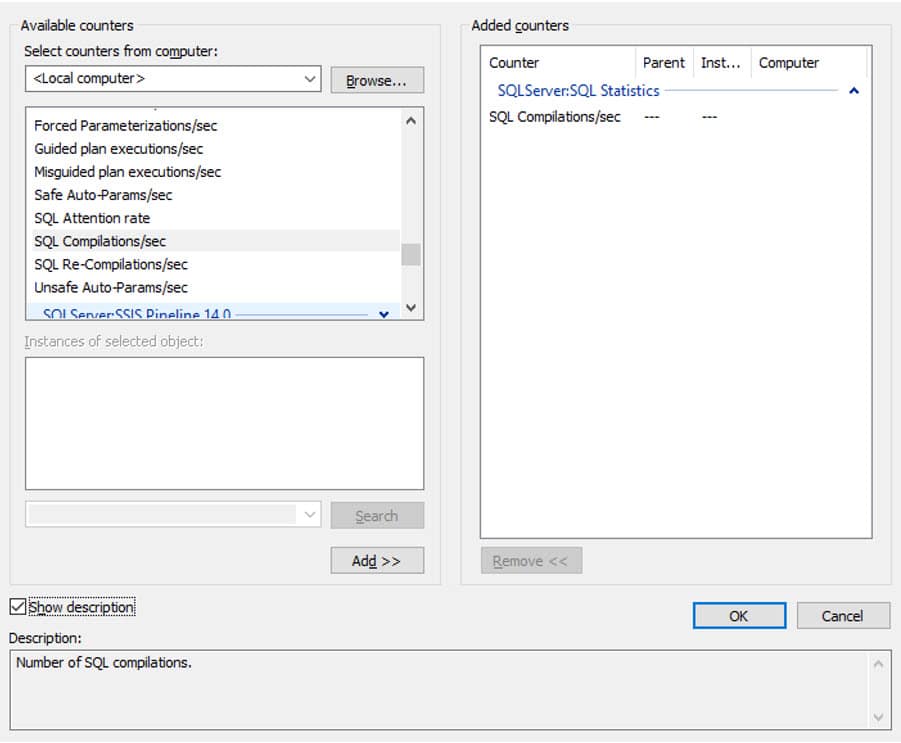This screenshot has height=743, width=901.
Task: Click the Remove << button
Action: click(x=530, y=561)
